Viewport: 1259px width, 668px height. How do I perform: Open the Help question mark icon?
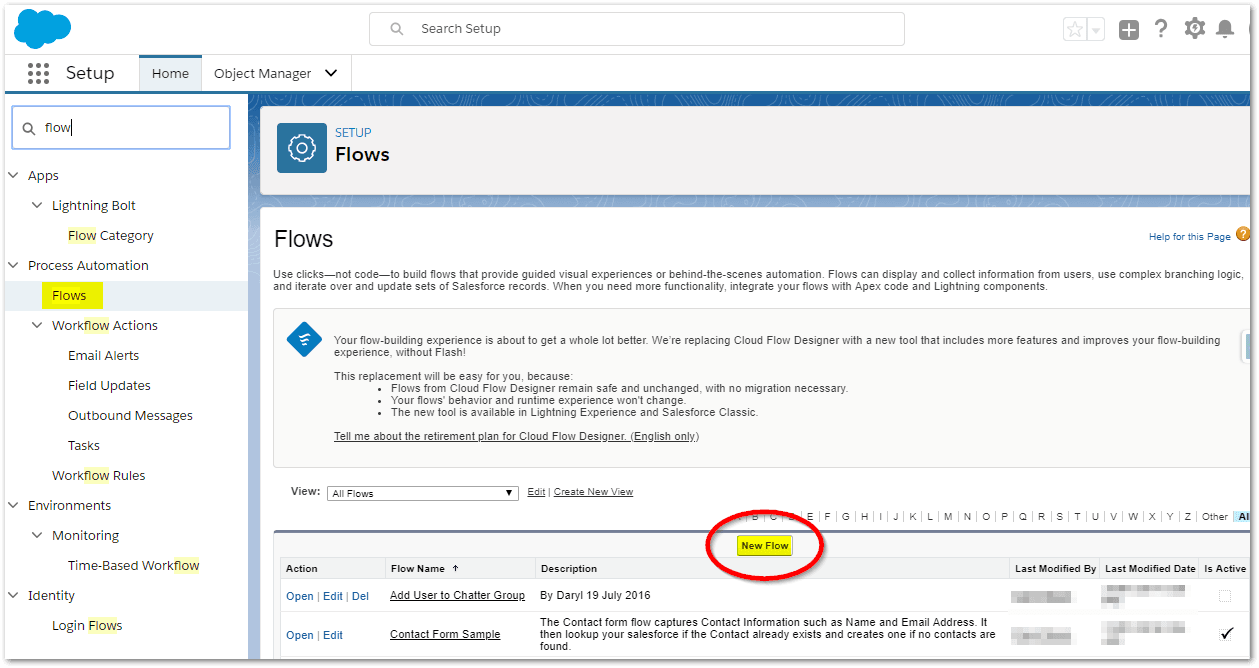pyautogui.click(x=1161, y=29)
